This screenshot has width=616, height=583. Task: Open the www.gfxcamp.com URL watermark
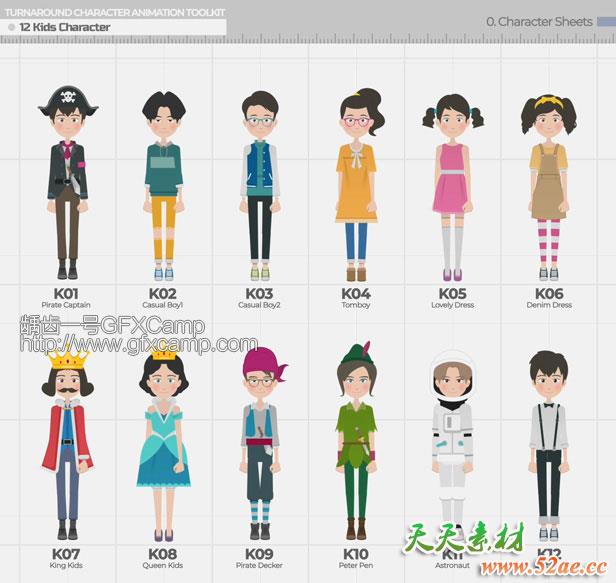click(x=138, y=346)
